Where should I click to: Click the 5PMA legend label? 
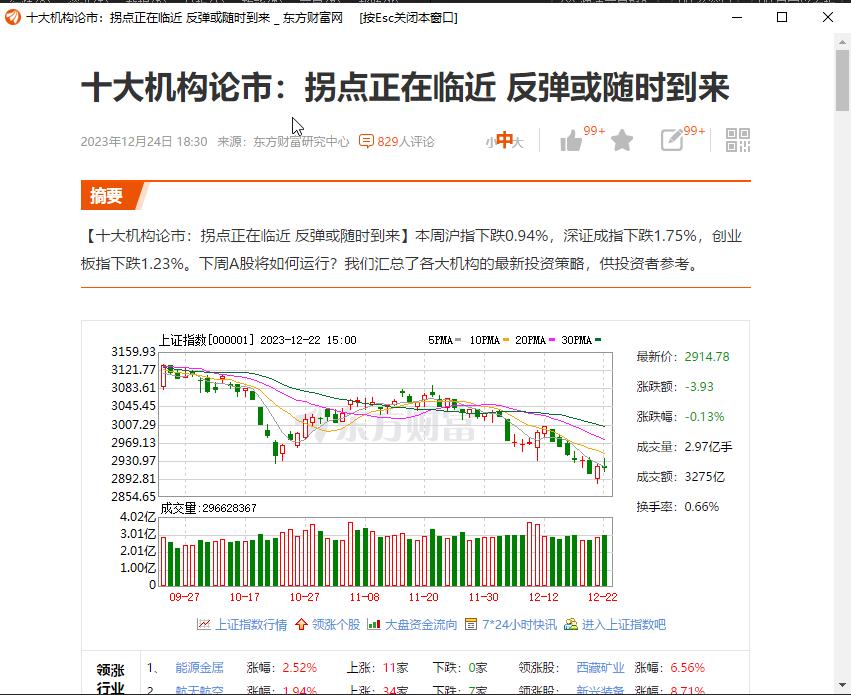click(440, 340)
